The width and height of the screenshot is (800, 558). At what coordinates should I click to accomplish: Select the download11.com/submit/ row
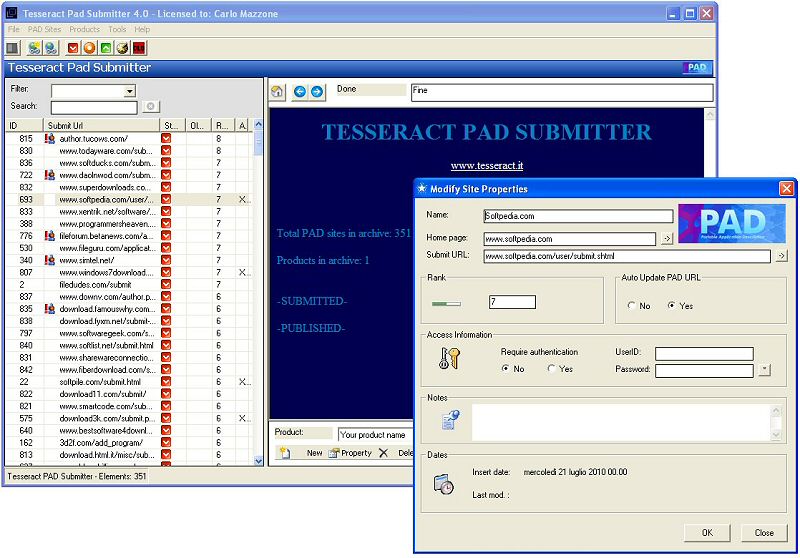(x=129, y=394)
